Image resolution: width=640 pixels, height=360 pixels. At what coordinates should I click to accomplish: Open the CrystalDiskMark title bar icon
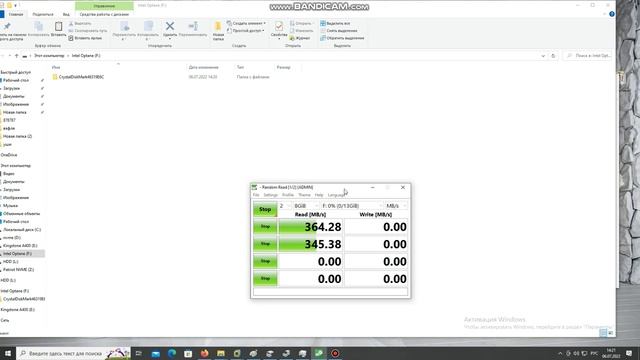pyautogui.click(x=254, y=187)
